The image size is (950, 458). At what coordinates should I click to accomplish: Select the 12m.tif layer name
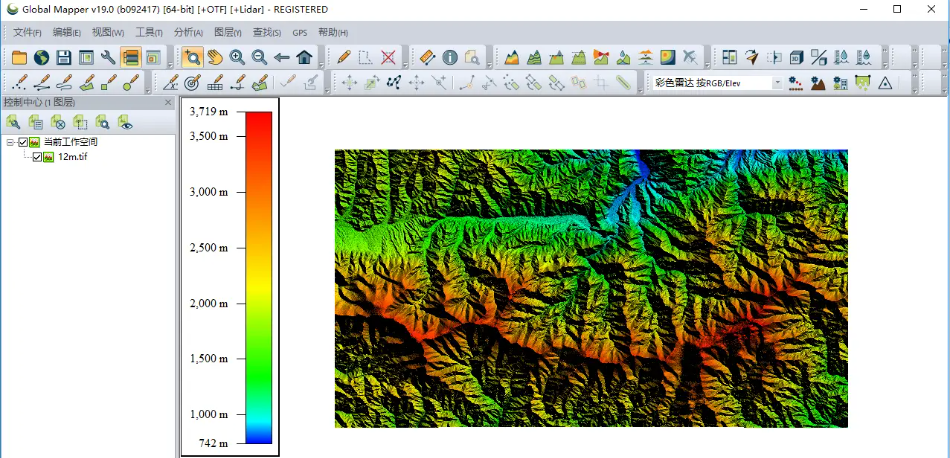pyautogui.click(x=72, y=157)
